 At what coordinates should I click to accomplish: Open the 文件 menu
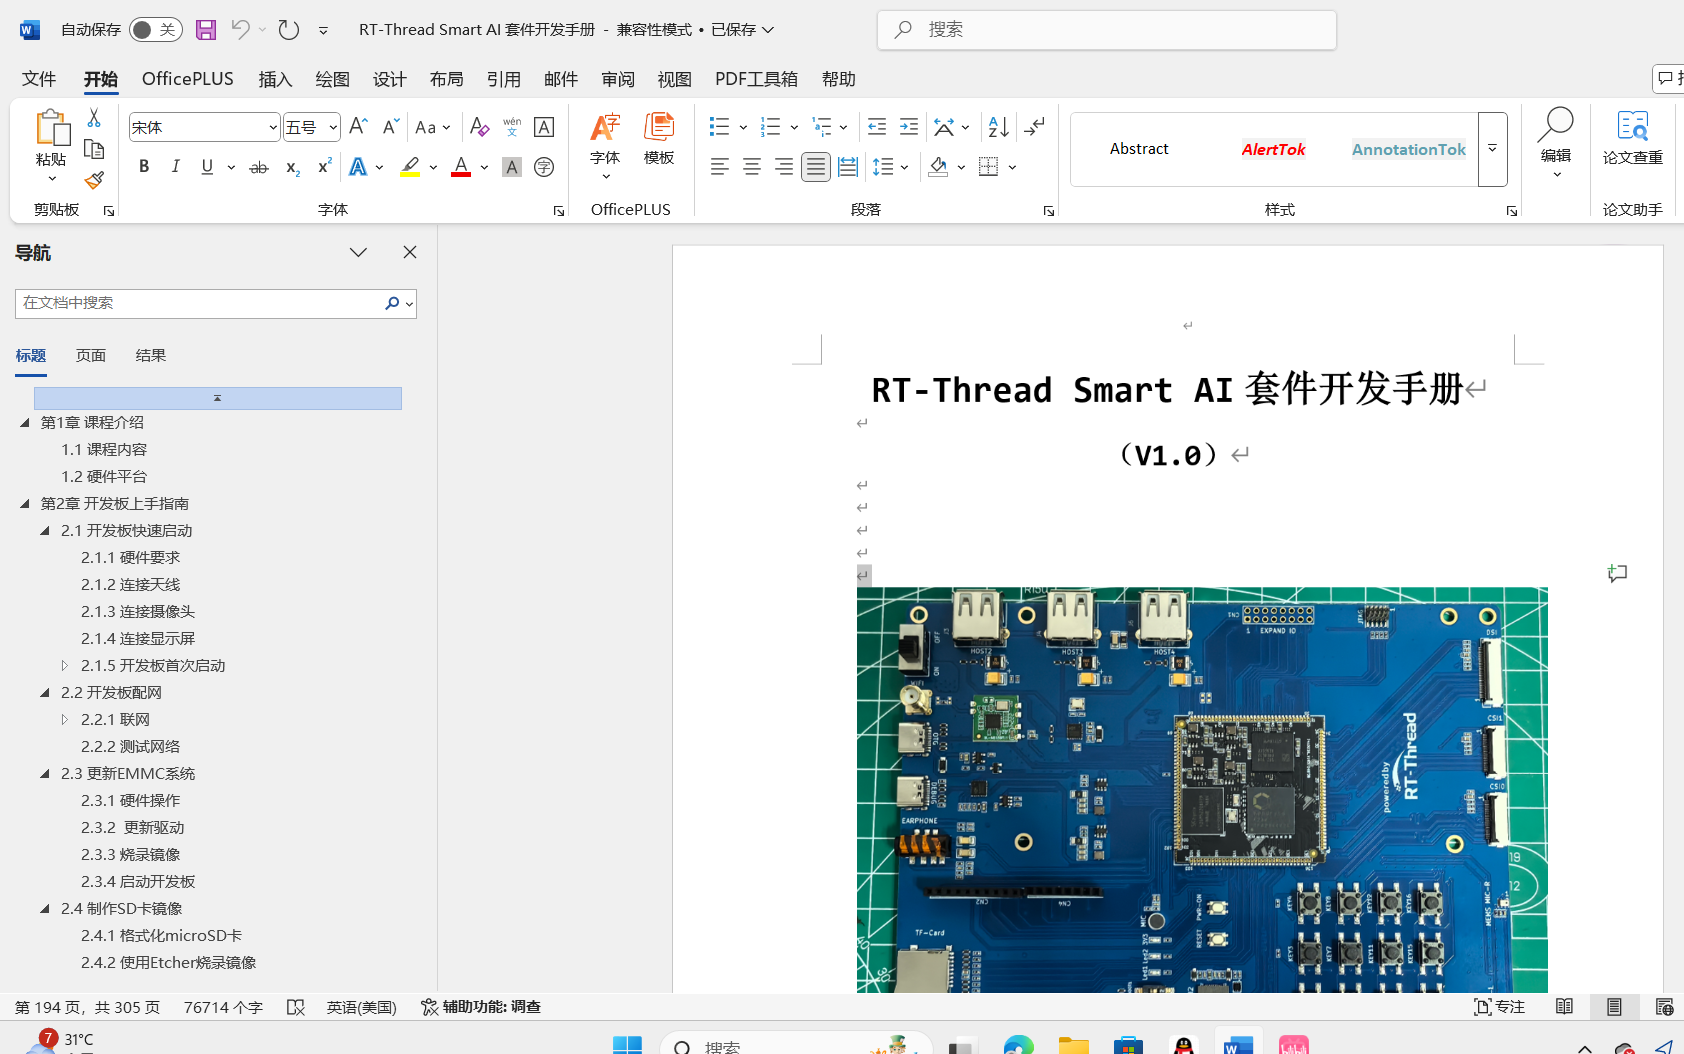39,79
